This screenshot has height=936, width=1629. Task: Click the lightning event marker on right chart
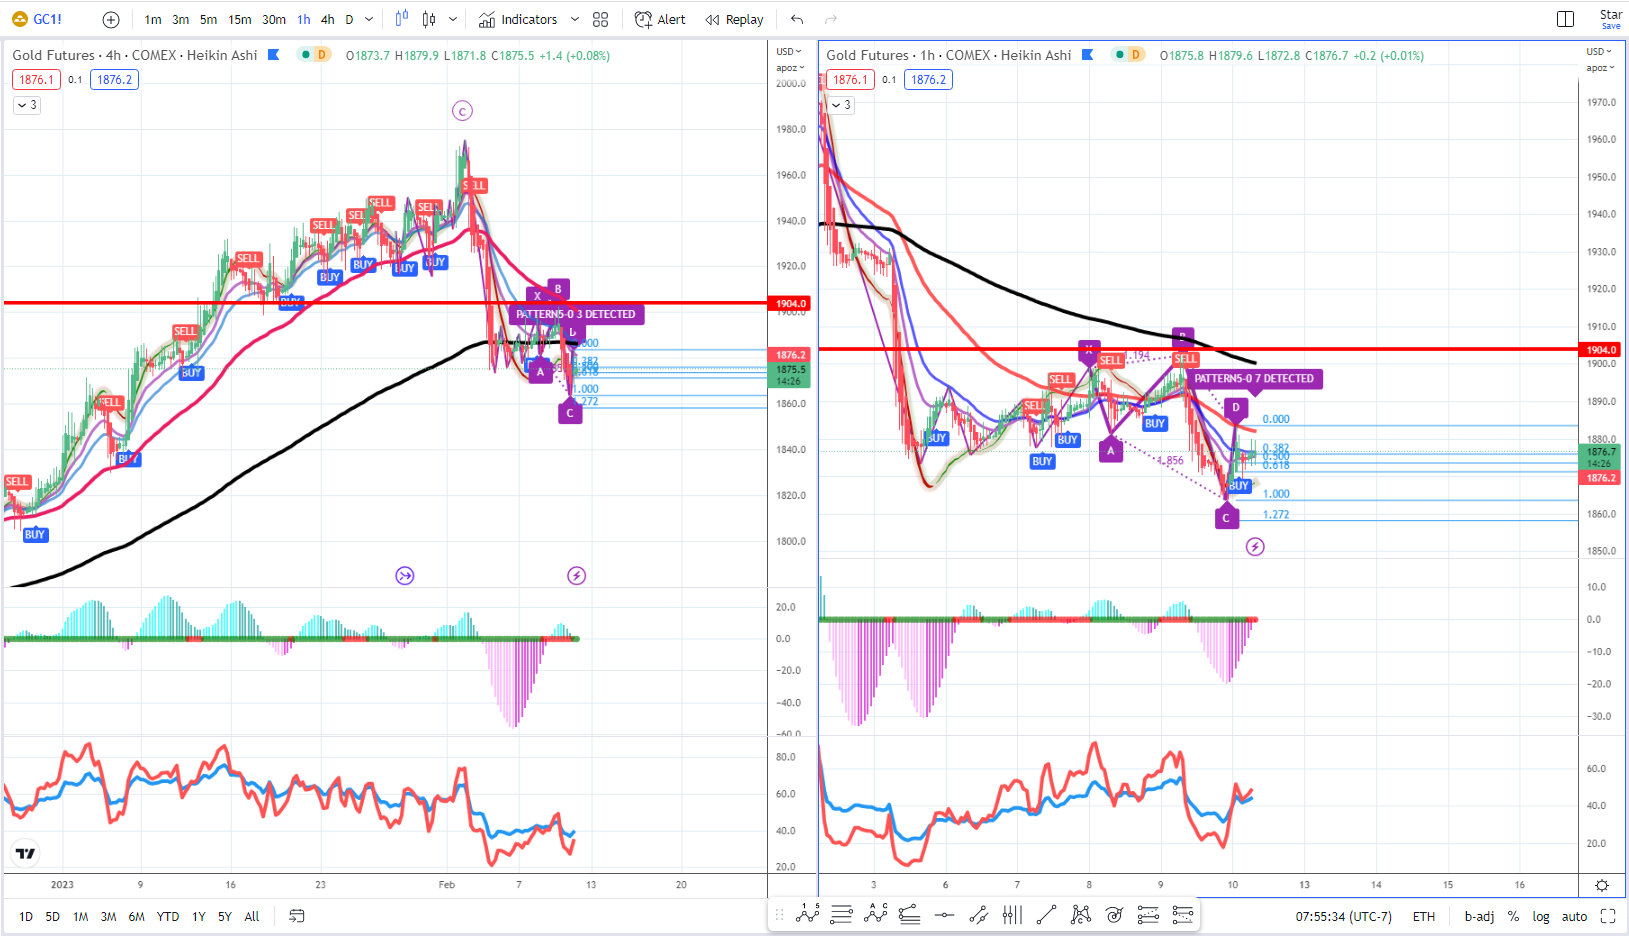1255,546
